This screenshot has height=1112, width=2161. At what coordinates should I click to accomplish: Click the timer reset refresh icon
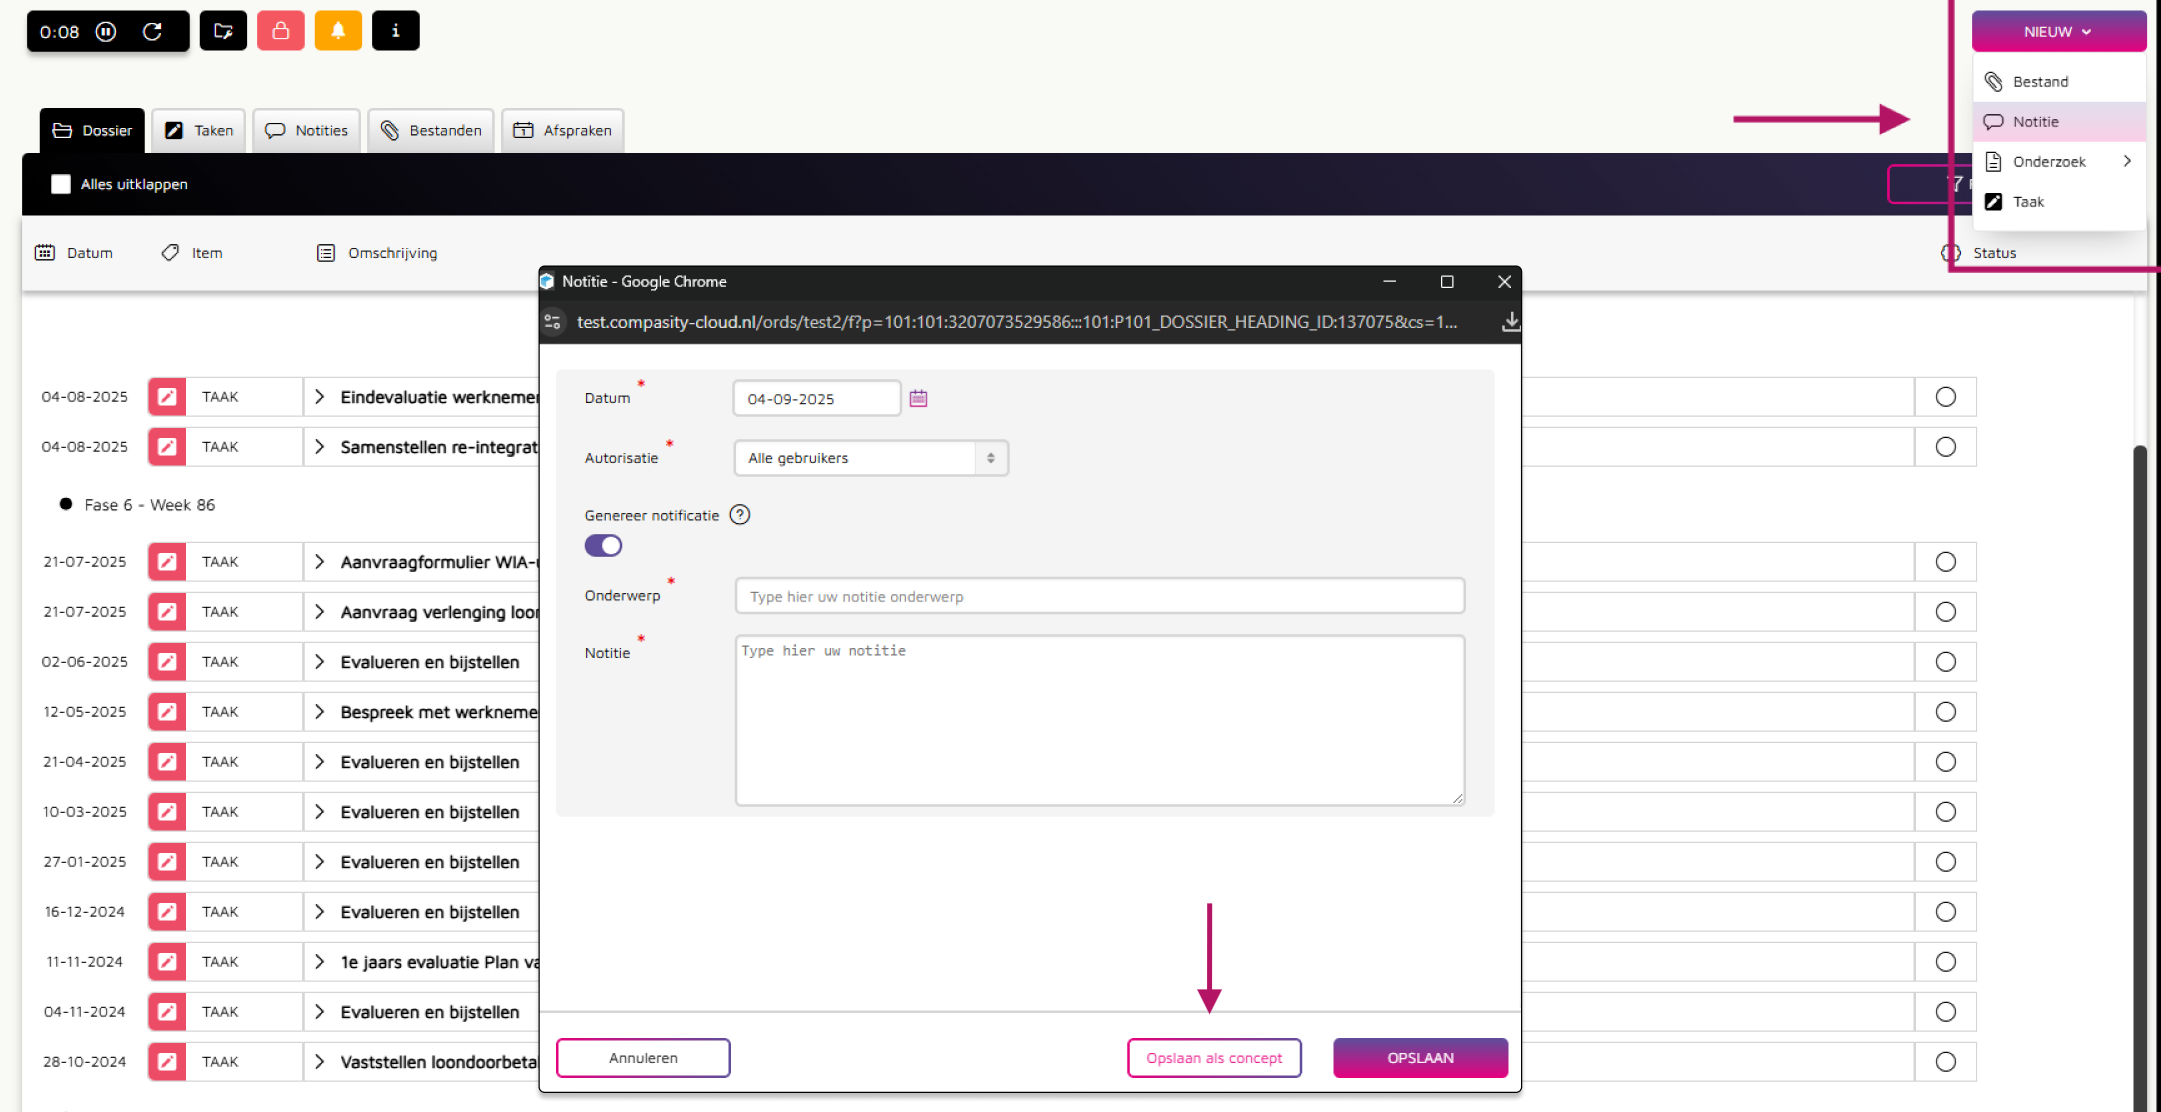coord(152,31)
